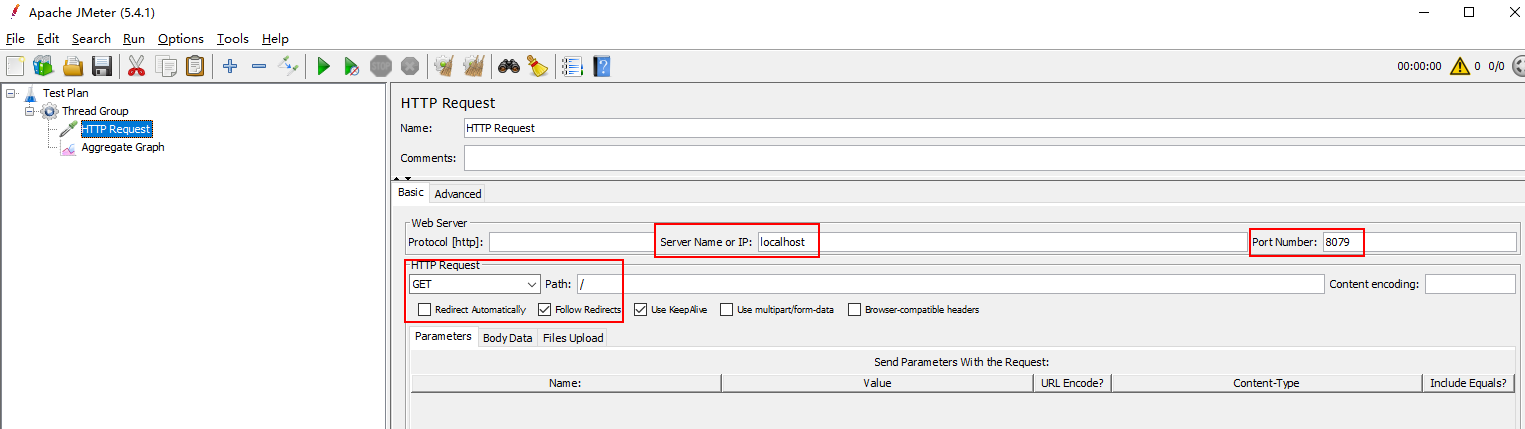Image resolution: width=1525 pixels, height=429 pixels.
Task: Select the Body Data tab
Action: tap(507, 338)
